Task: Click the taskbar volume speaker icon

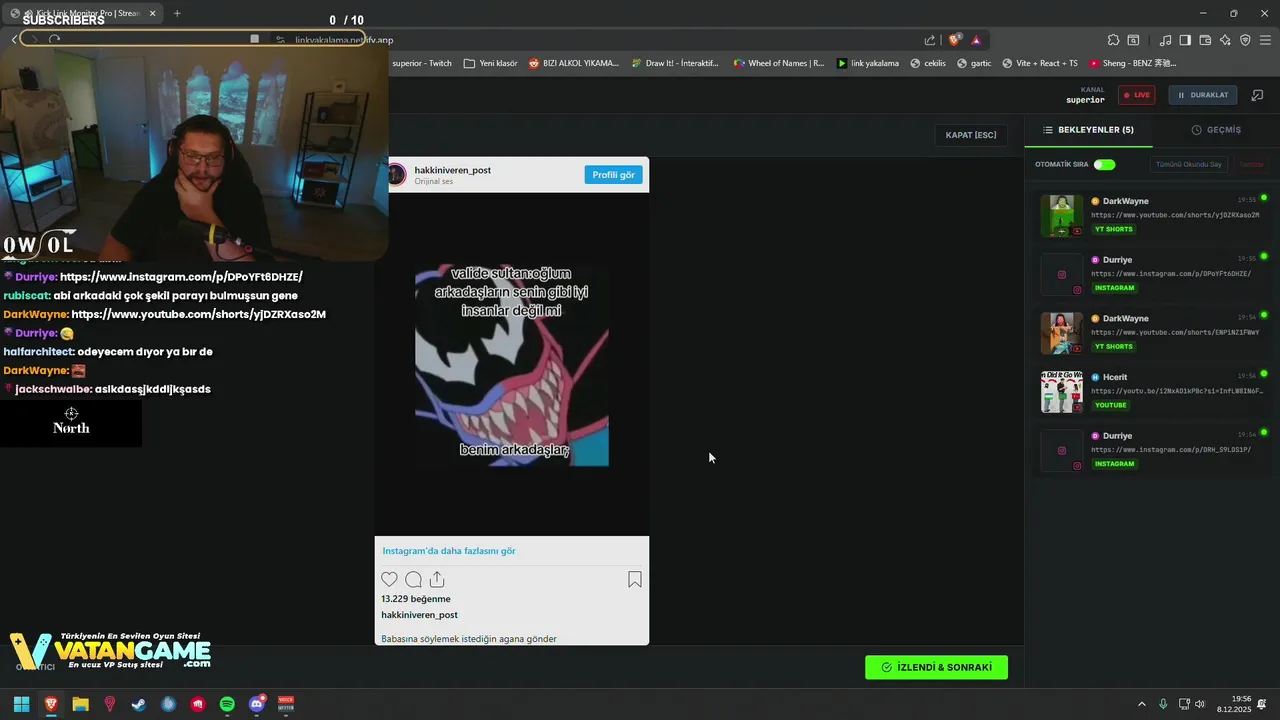Action: click(1199, 704)
